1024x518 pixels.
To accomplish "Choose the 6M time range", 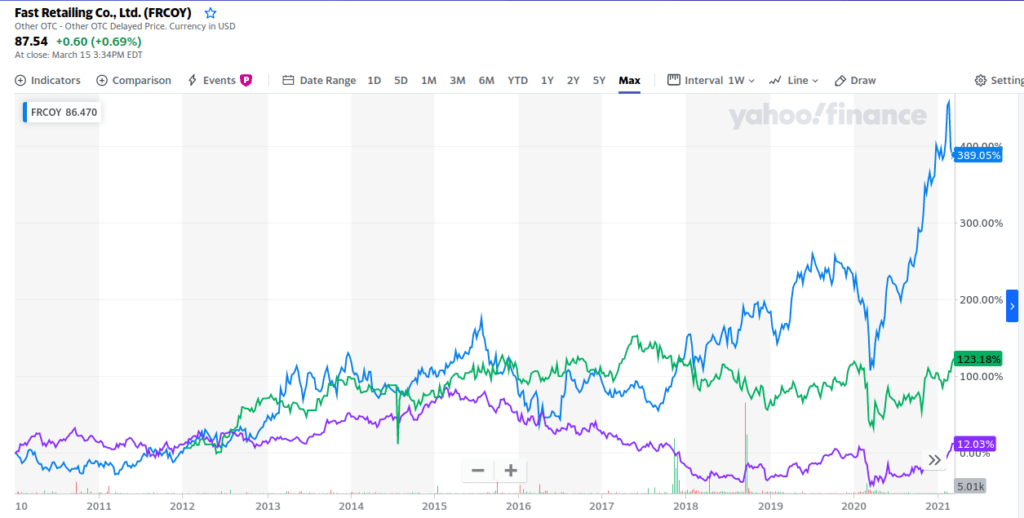I will click(x=486, y=80).
